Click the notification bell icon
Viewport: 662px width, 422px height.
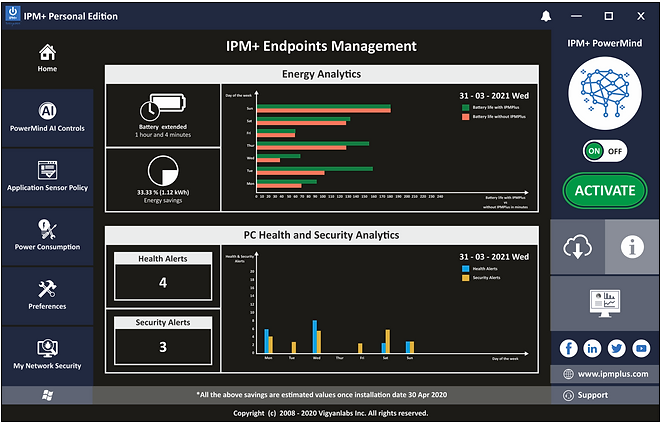point(546,17)
